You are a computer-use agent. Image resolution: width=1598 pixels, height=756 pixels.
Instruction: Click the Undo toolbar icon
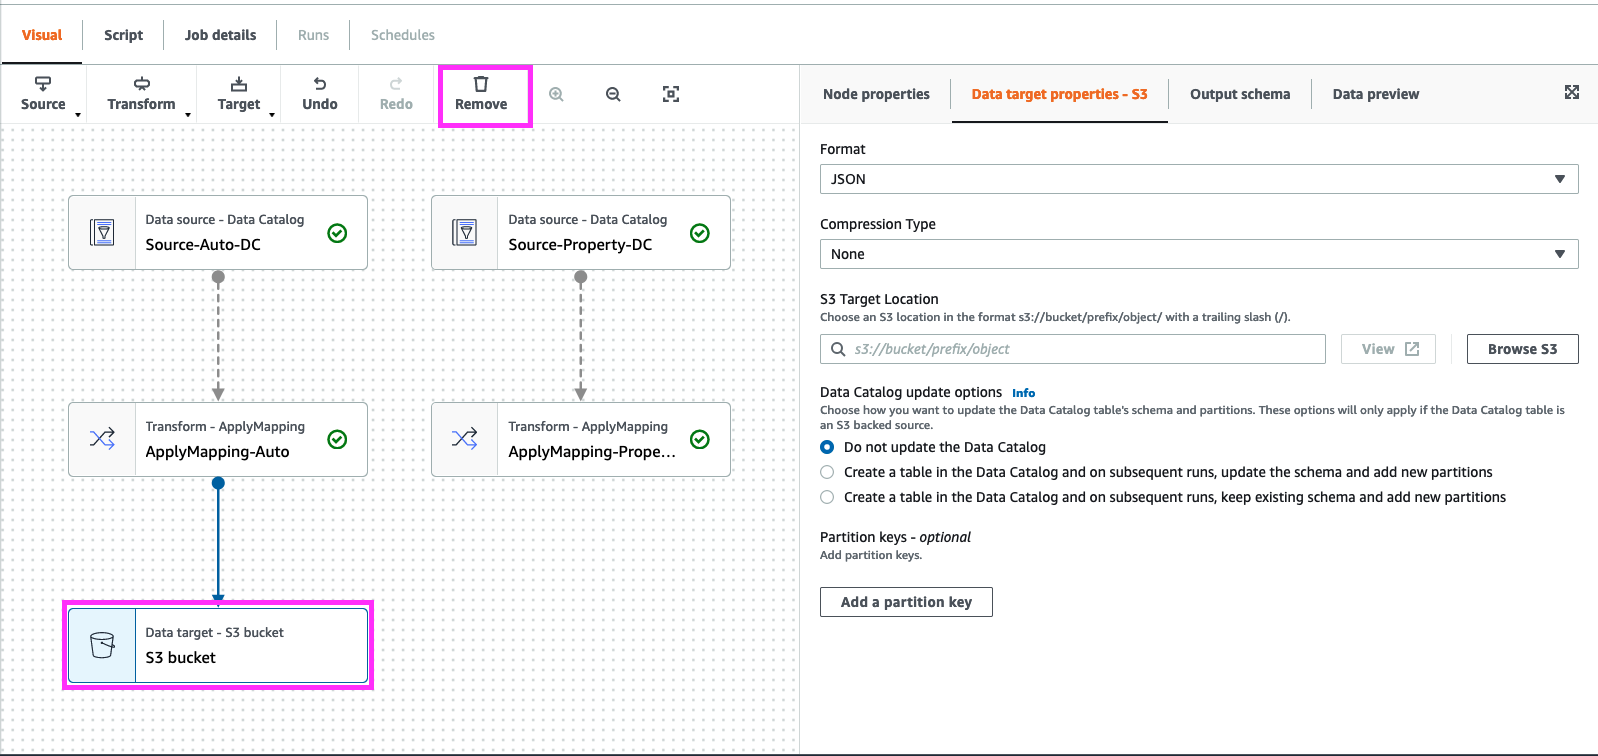[320, 85]
